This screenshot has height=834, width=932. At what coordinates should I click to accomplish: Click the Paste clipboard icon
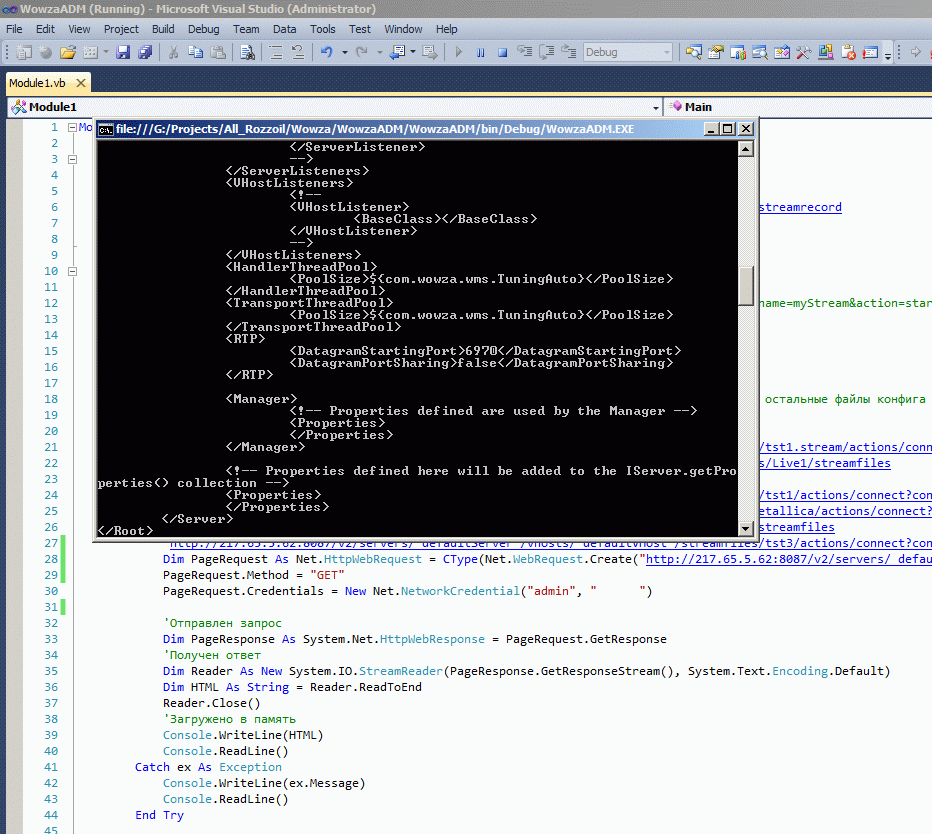(218, 52)
